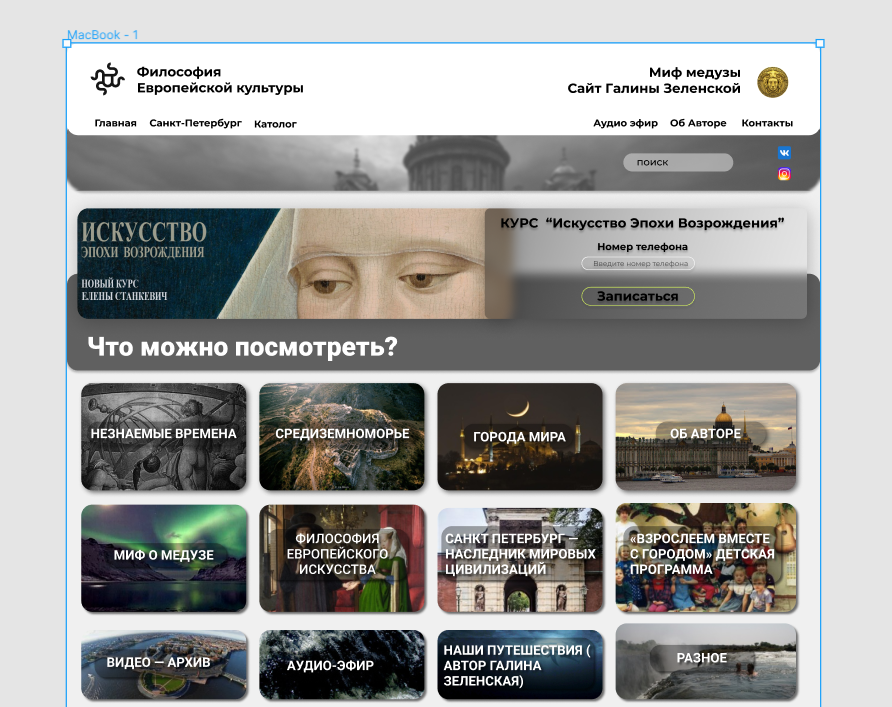Open the Каталог menu item

click(x=275, y=125)
